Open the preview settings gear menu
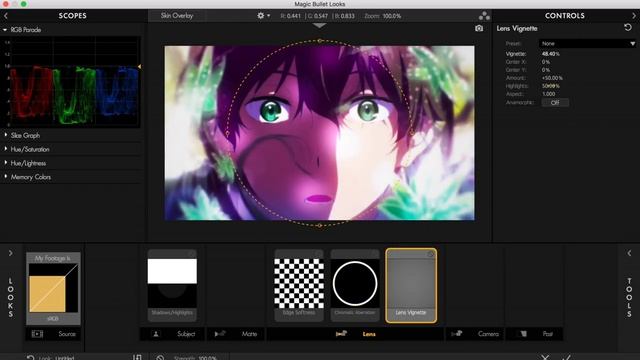 263,16
